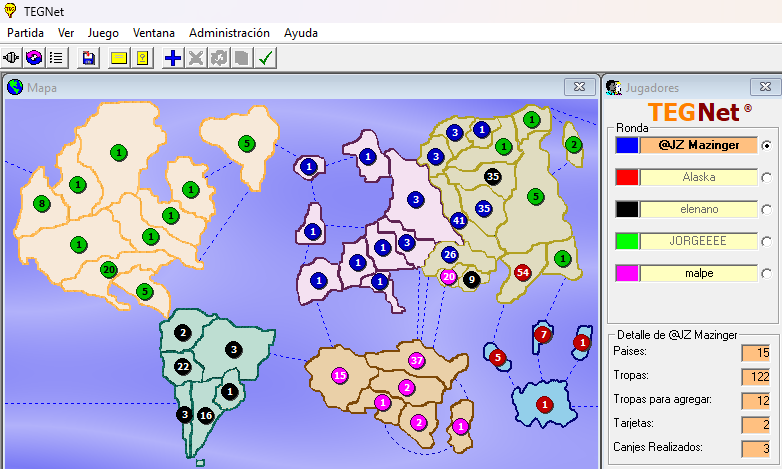Click the Paises value field showing 15
The width and height of the screenshot is (782, 469).
click(756, 353)
